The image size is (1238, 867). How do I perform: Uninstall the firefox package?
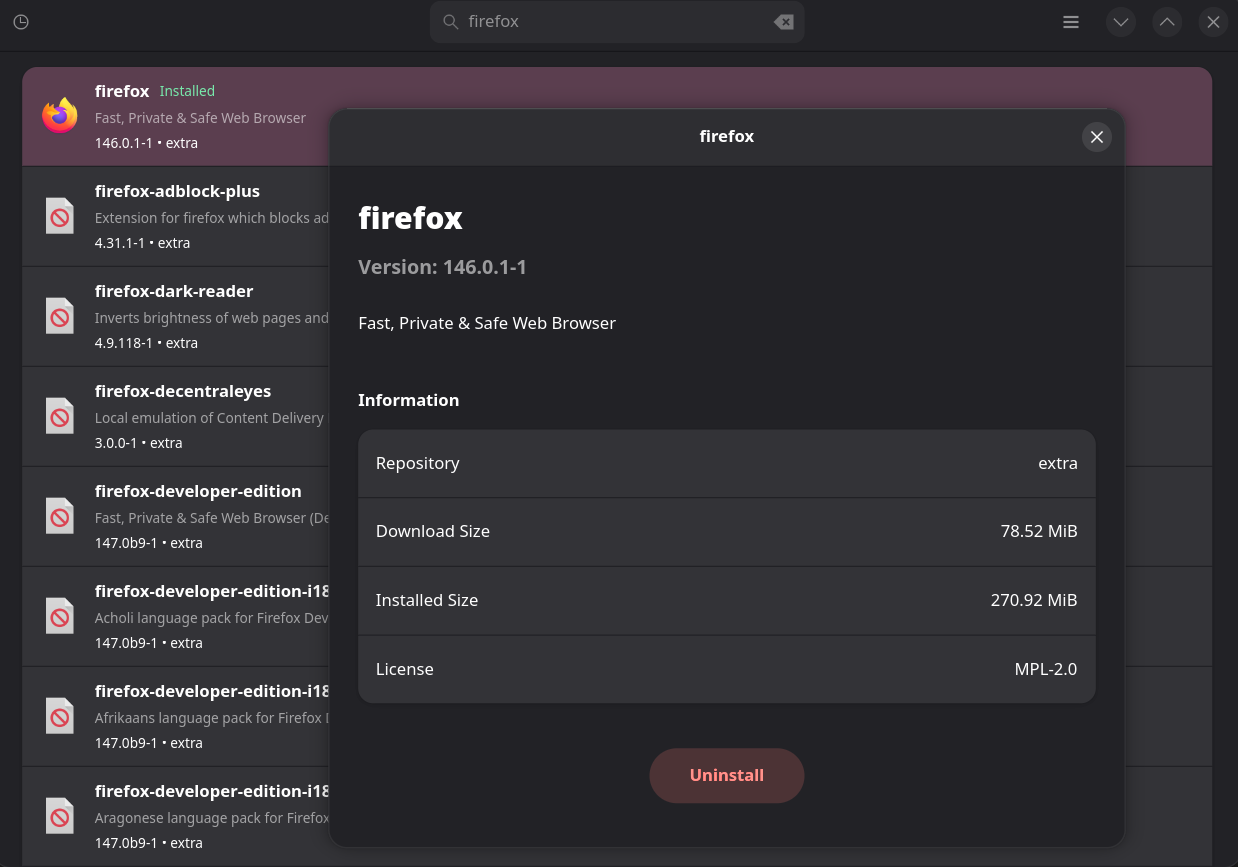tap(727, 775)
